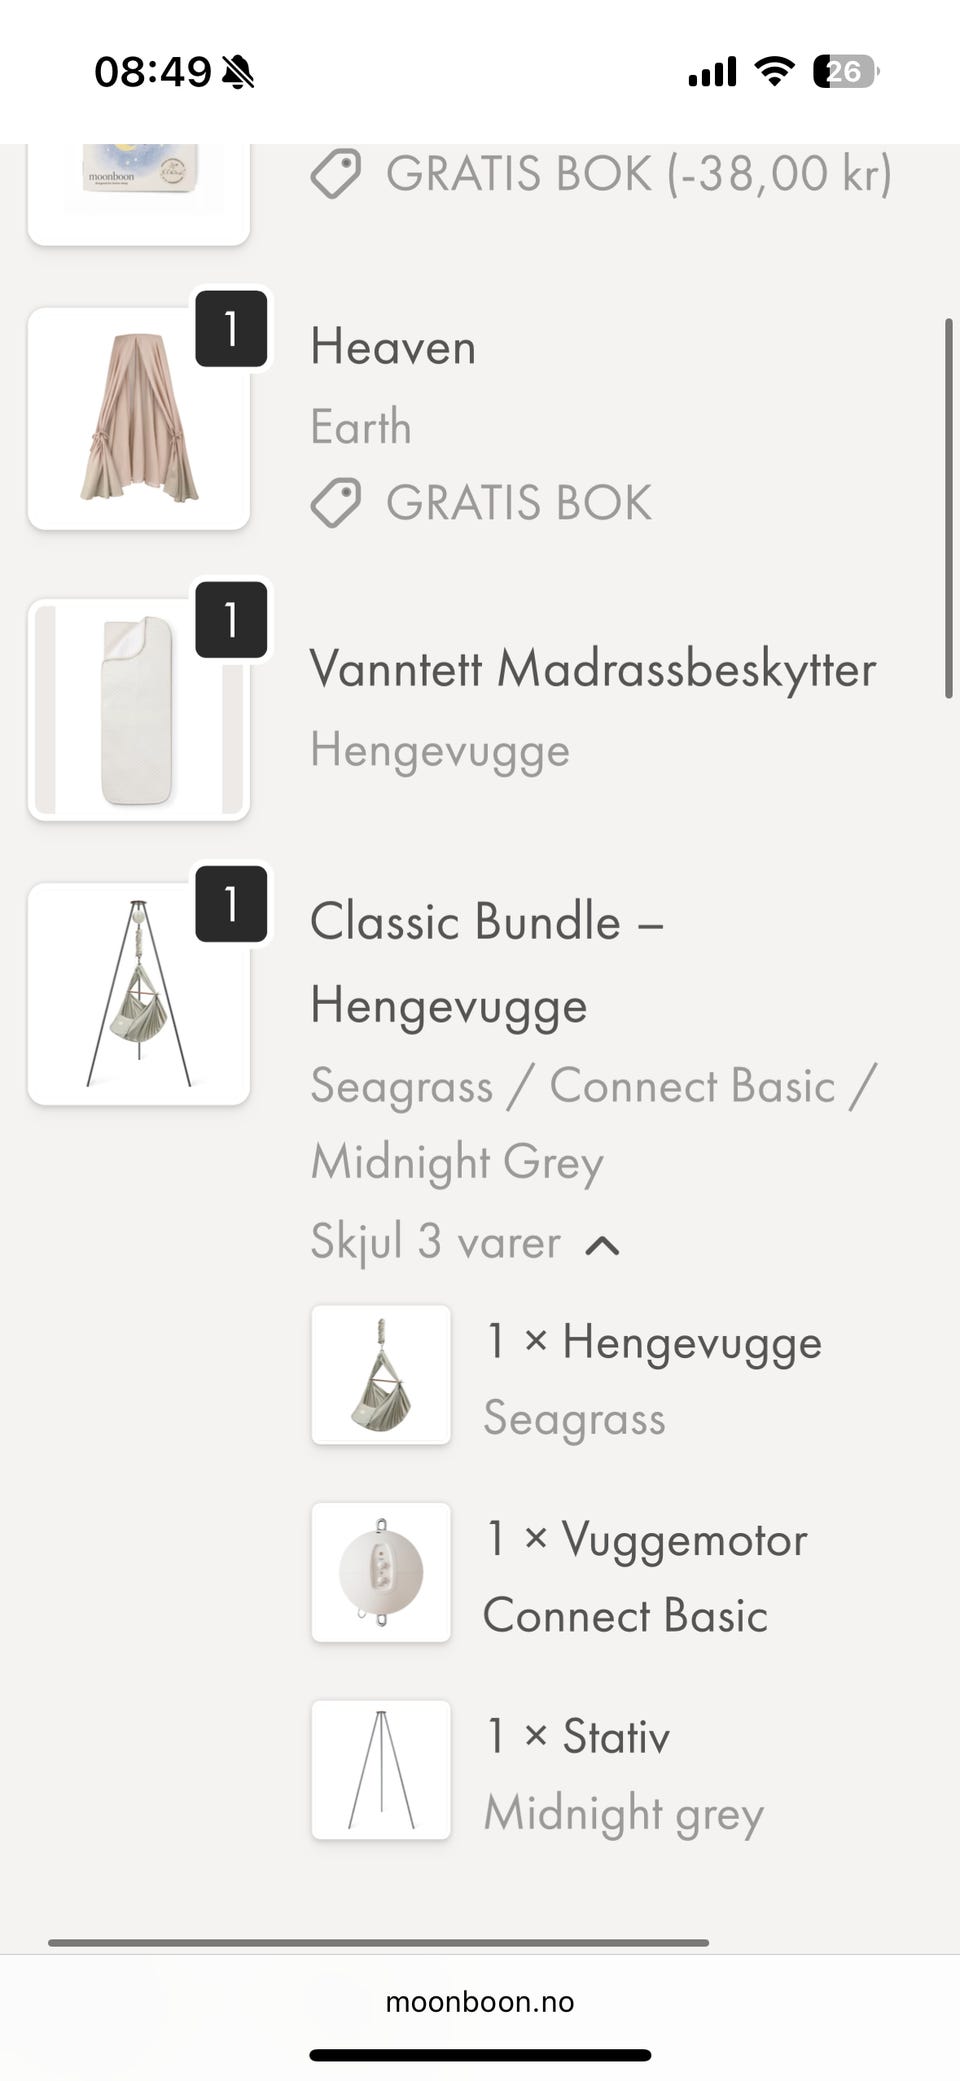960x2081 pixels.
Task: Tap the Wi-Fi status icon
Action: coord(773,71)
